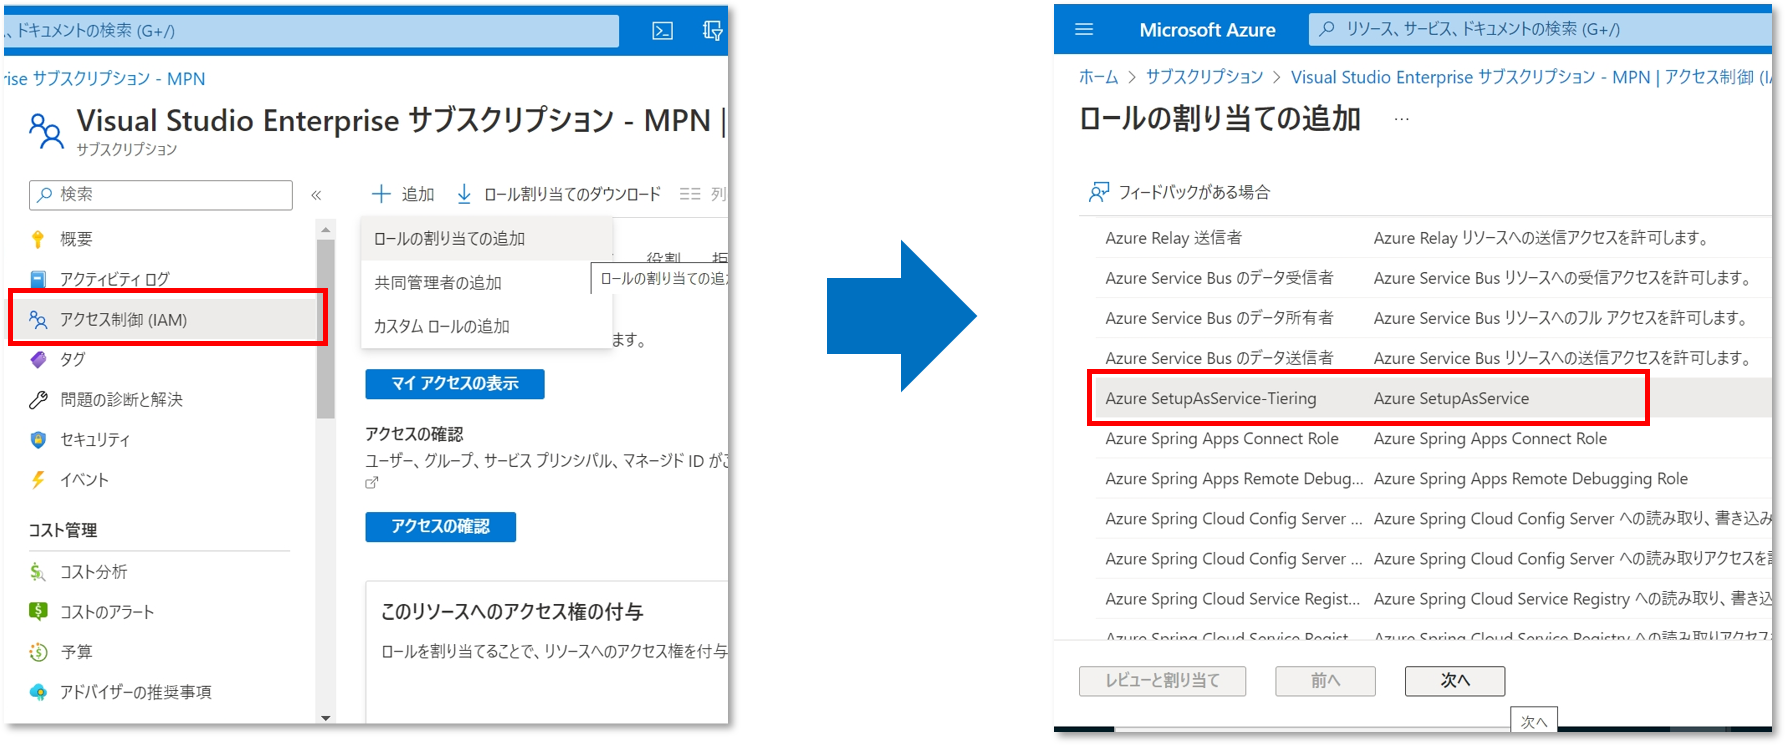Screen dimensions: 1785x745
Task: Click the Advisor recommendations cloud icon
Action: coord(38,692)
